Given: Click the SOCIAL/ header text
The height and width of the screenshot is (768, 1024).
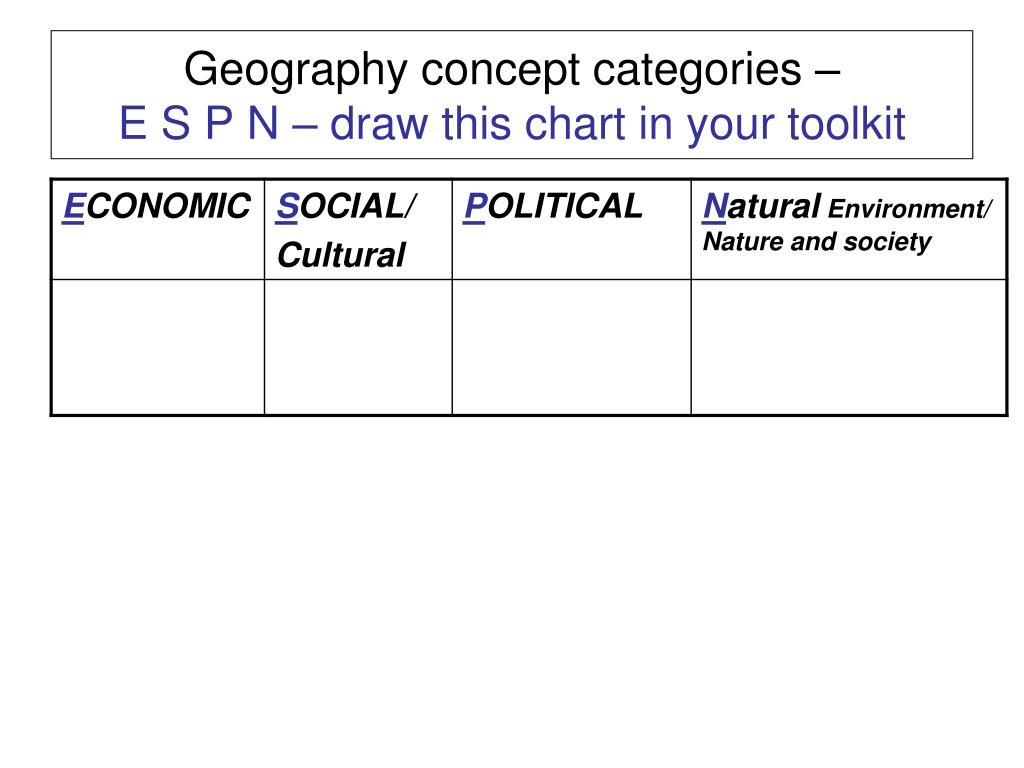Looking at the screenshot, I should pos(345,207).
